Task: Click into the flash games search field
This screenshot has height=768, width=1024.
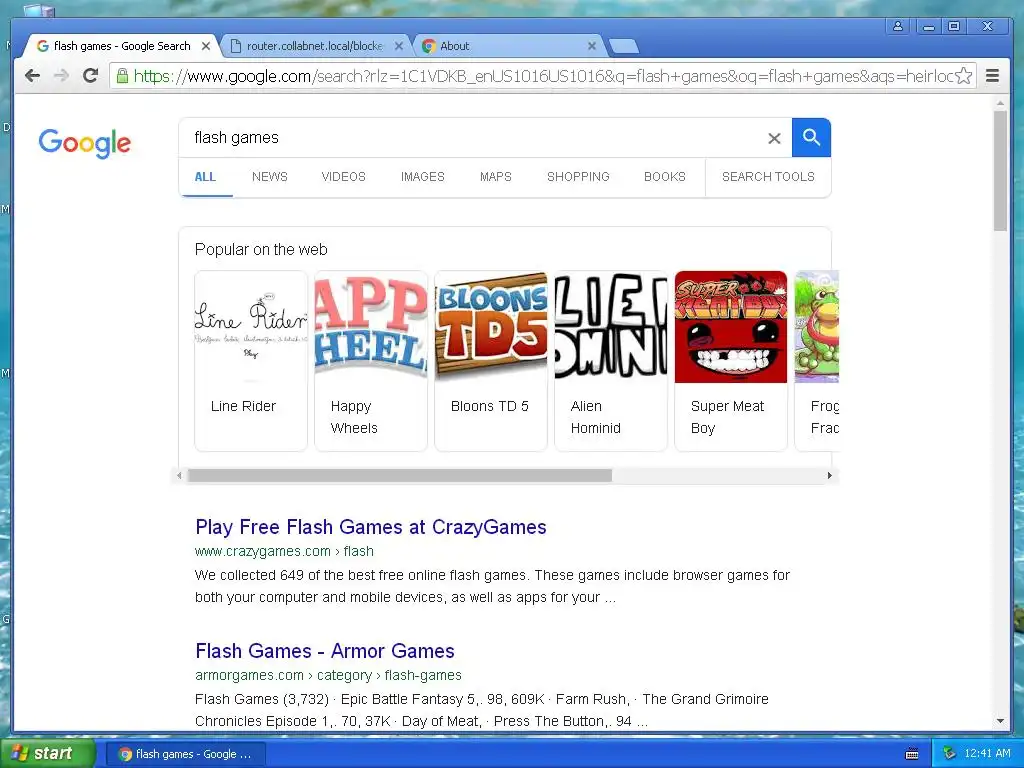Action: click(x=473, y=138)
